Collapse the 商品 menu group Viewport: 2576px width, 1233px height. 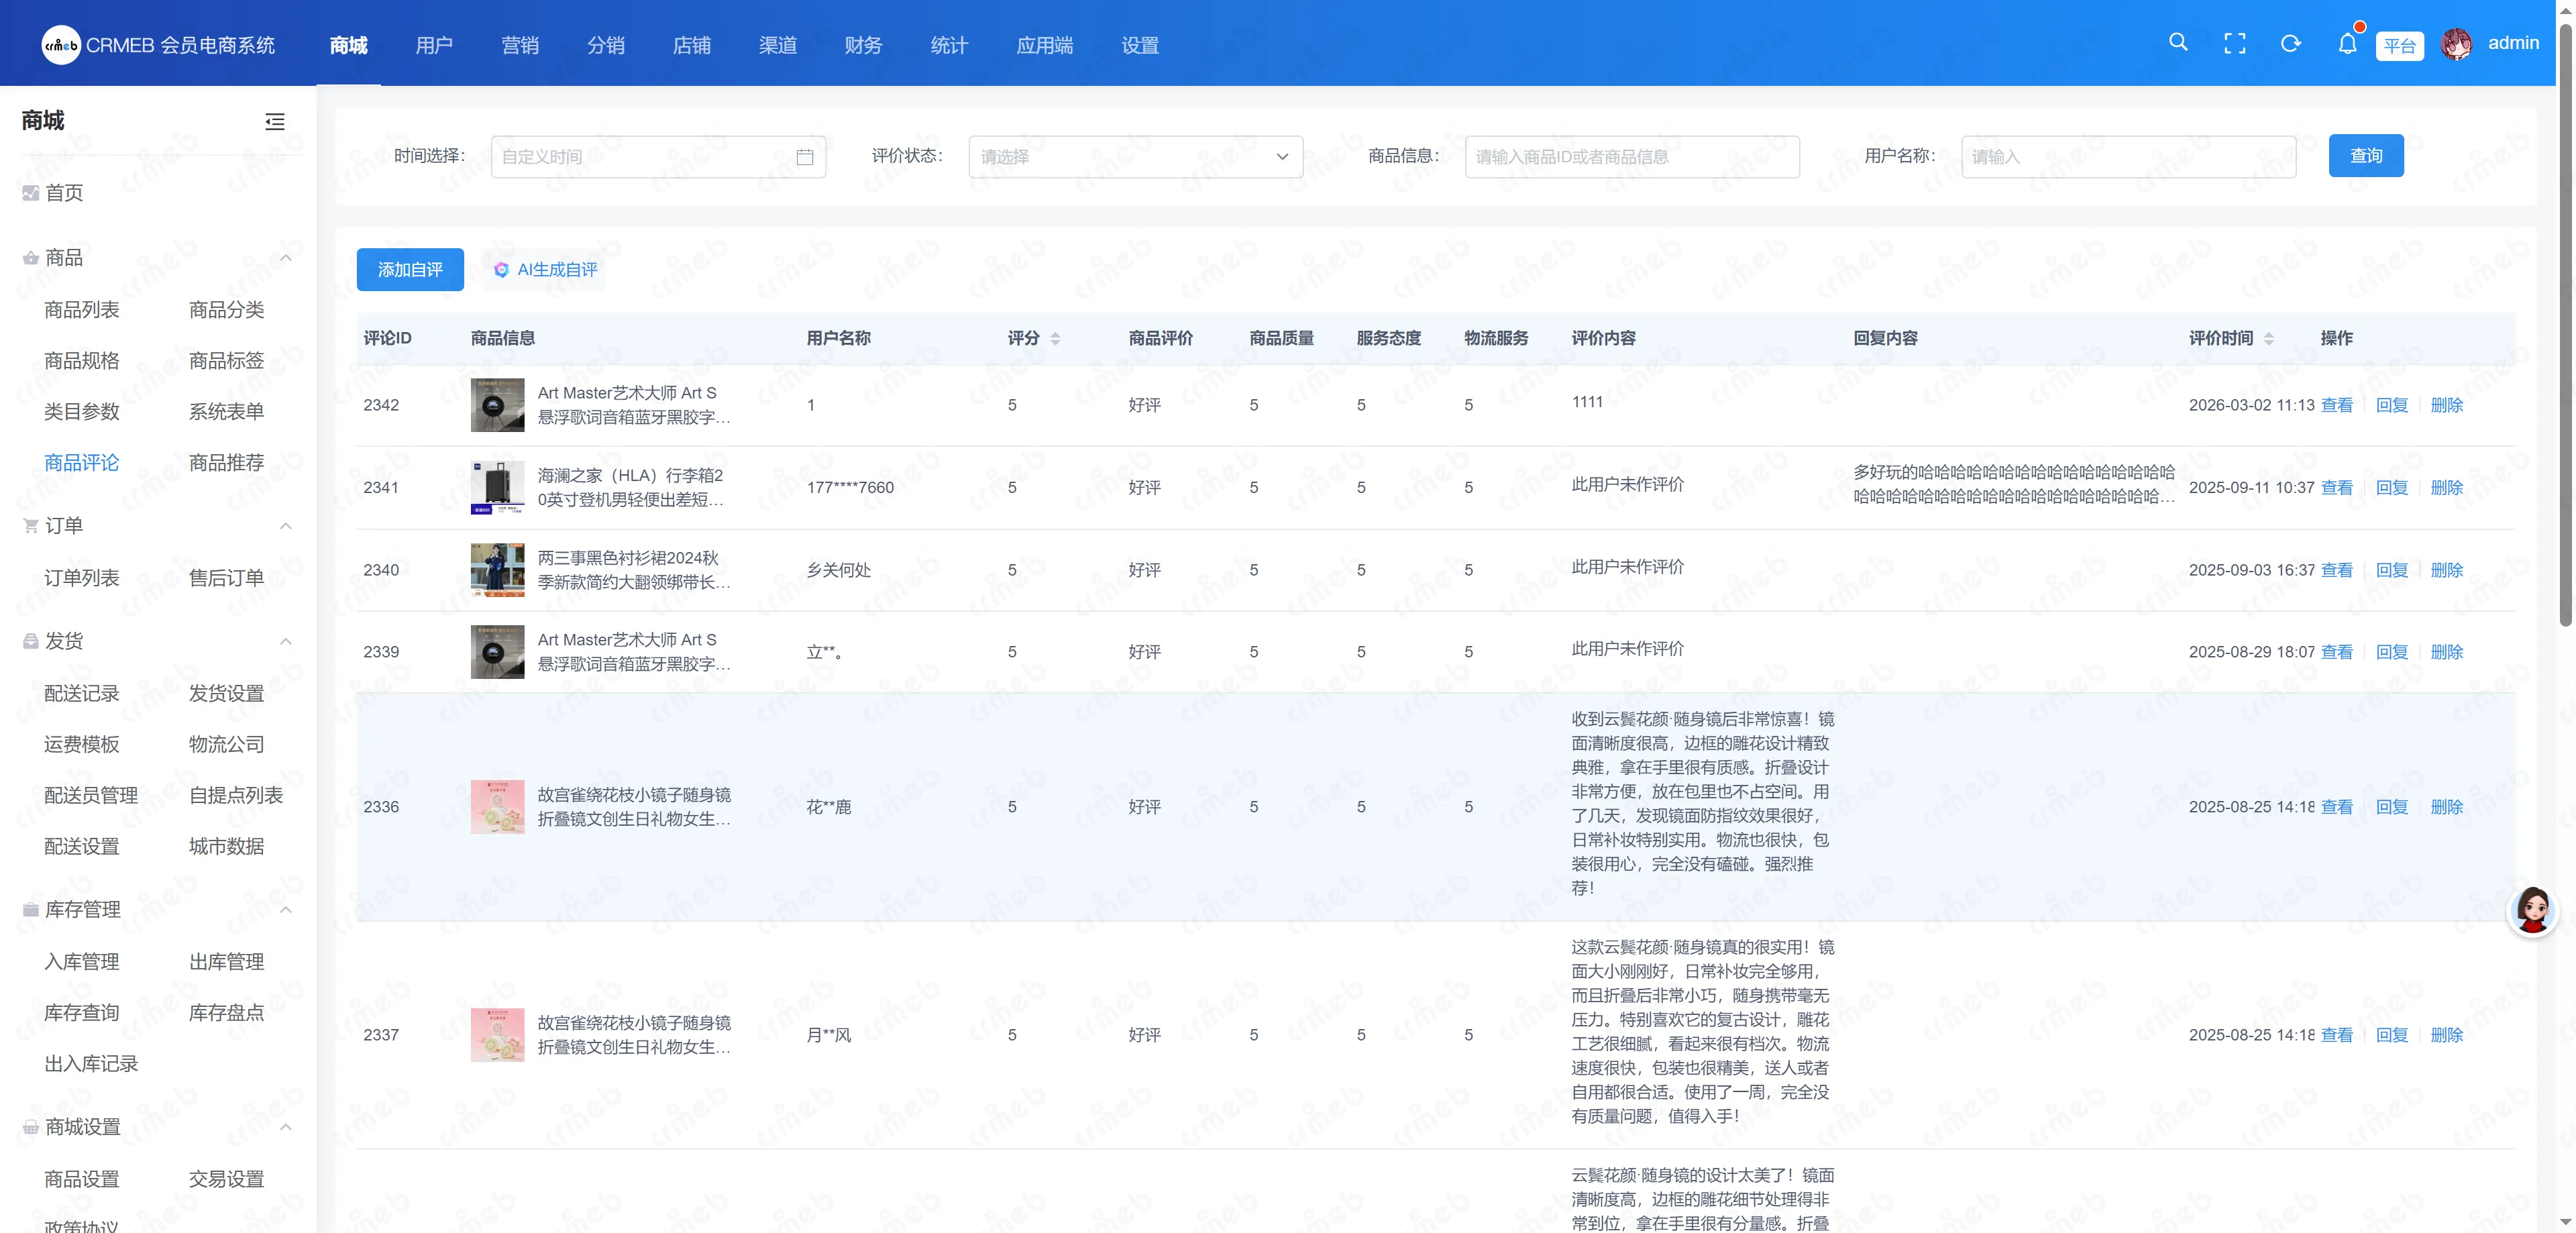[x=285, y=258]
